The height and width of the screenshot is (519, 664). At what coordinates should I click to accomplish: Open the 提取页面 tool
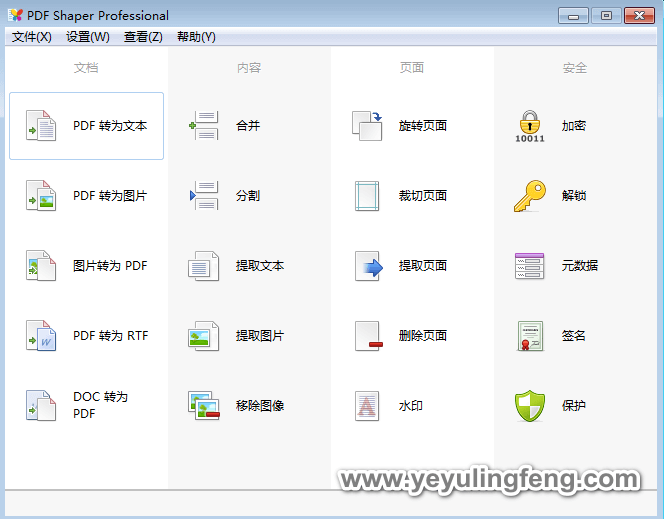pos(412,265)
